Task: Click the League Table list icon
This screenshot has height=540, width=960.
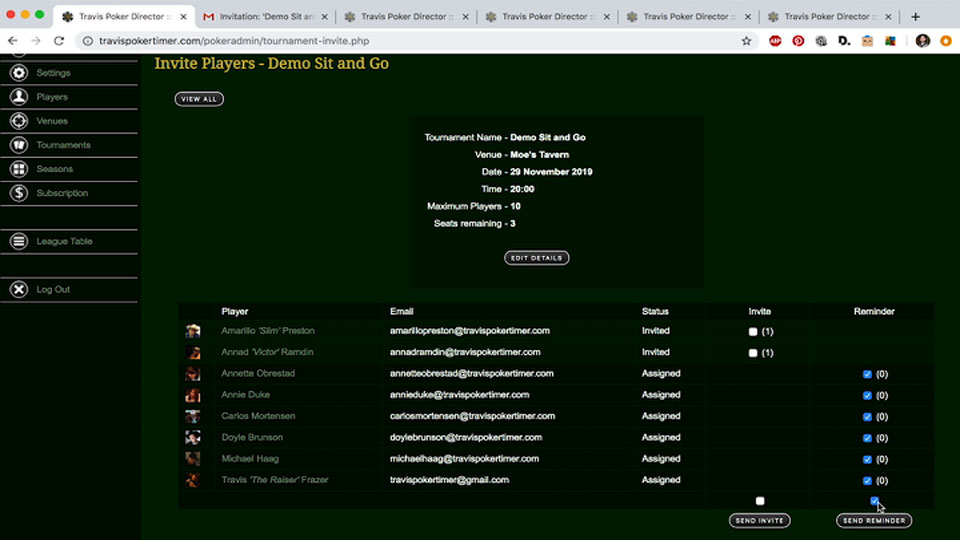Action: (18, 241)
